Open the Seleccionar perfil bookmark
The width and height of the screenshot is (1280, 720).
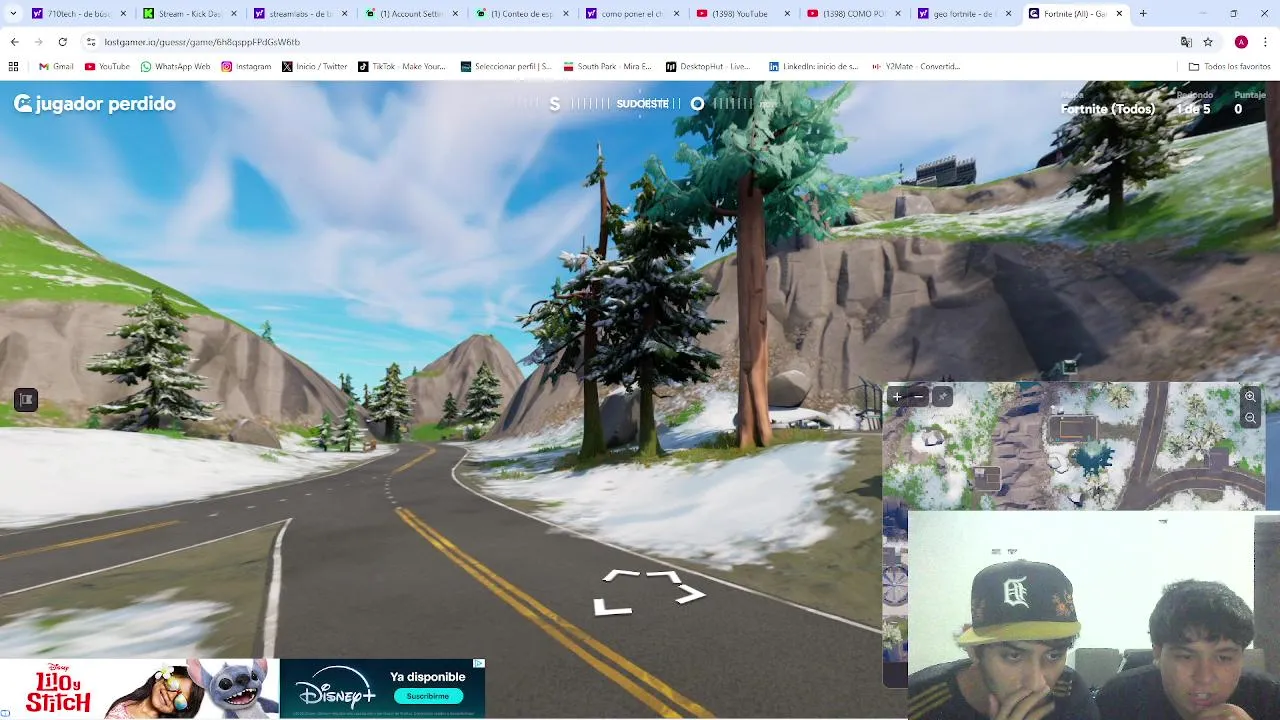505,66
